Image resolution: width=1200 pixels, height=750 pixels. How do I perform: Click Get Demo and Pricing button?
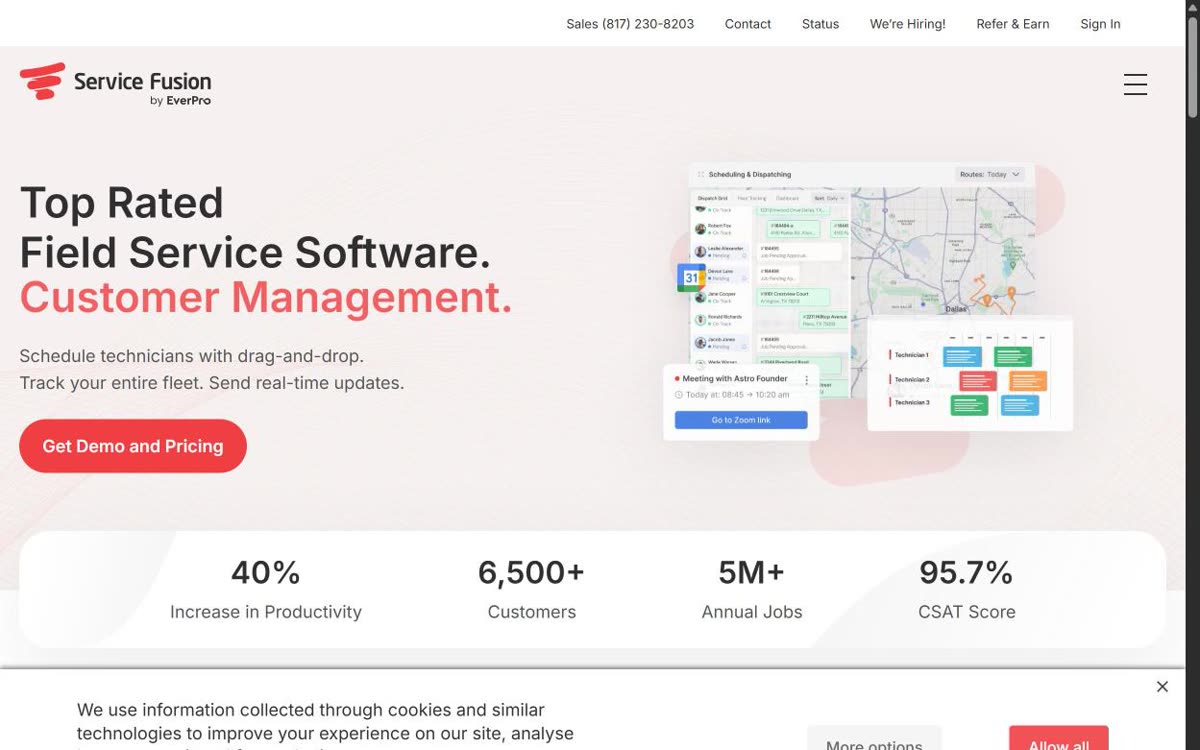tap(133, 446)
